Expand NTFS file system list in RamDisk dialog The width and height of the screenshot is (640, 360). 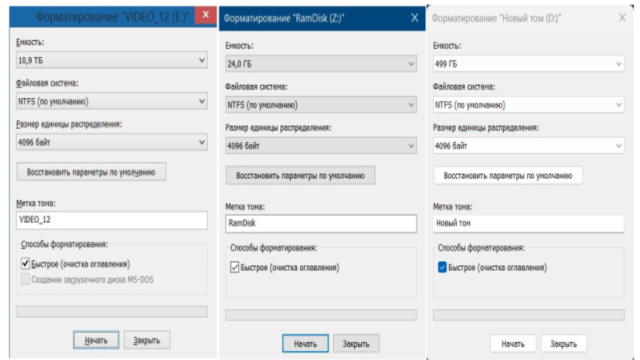321,105
